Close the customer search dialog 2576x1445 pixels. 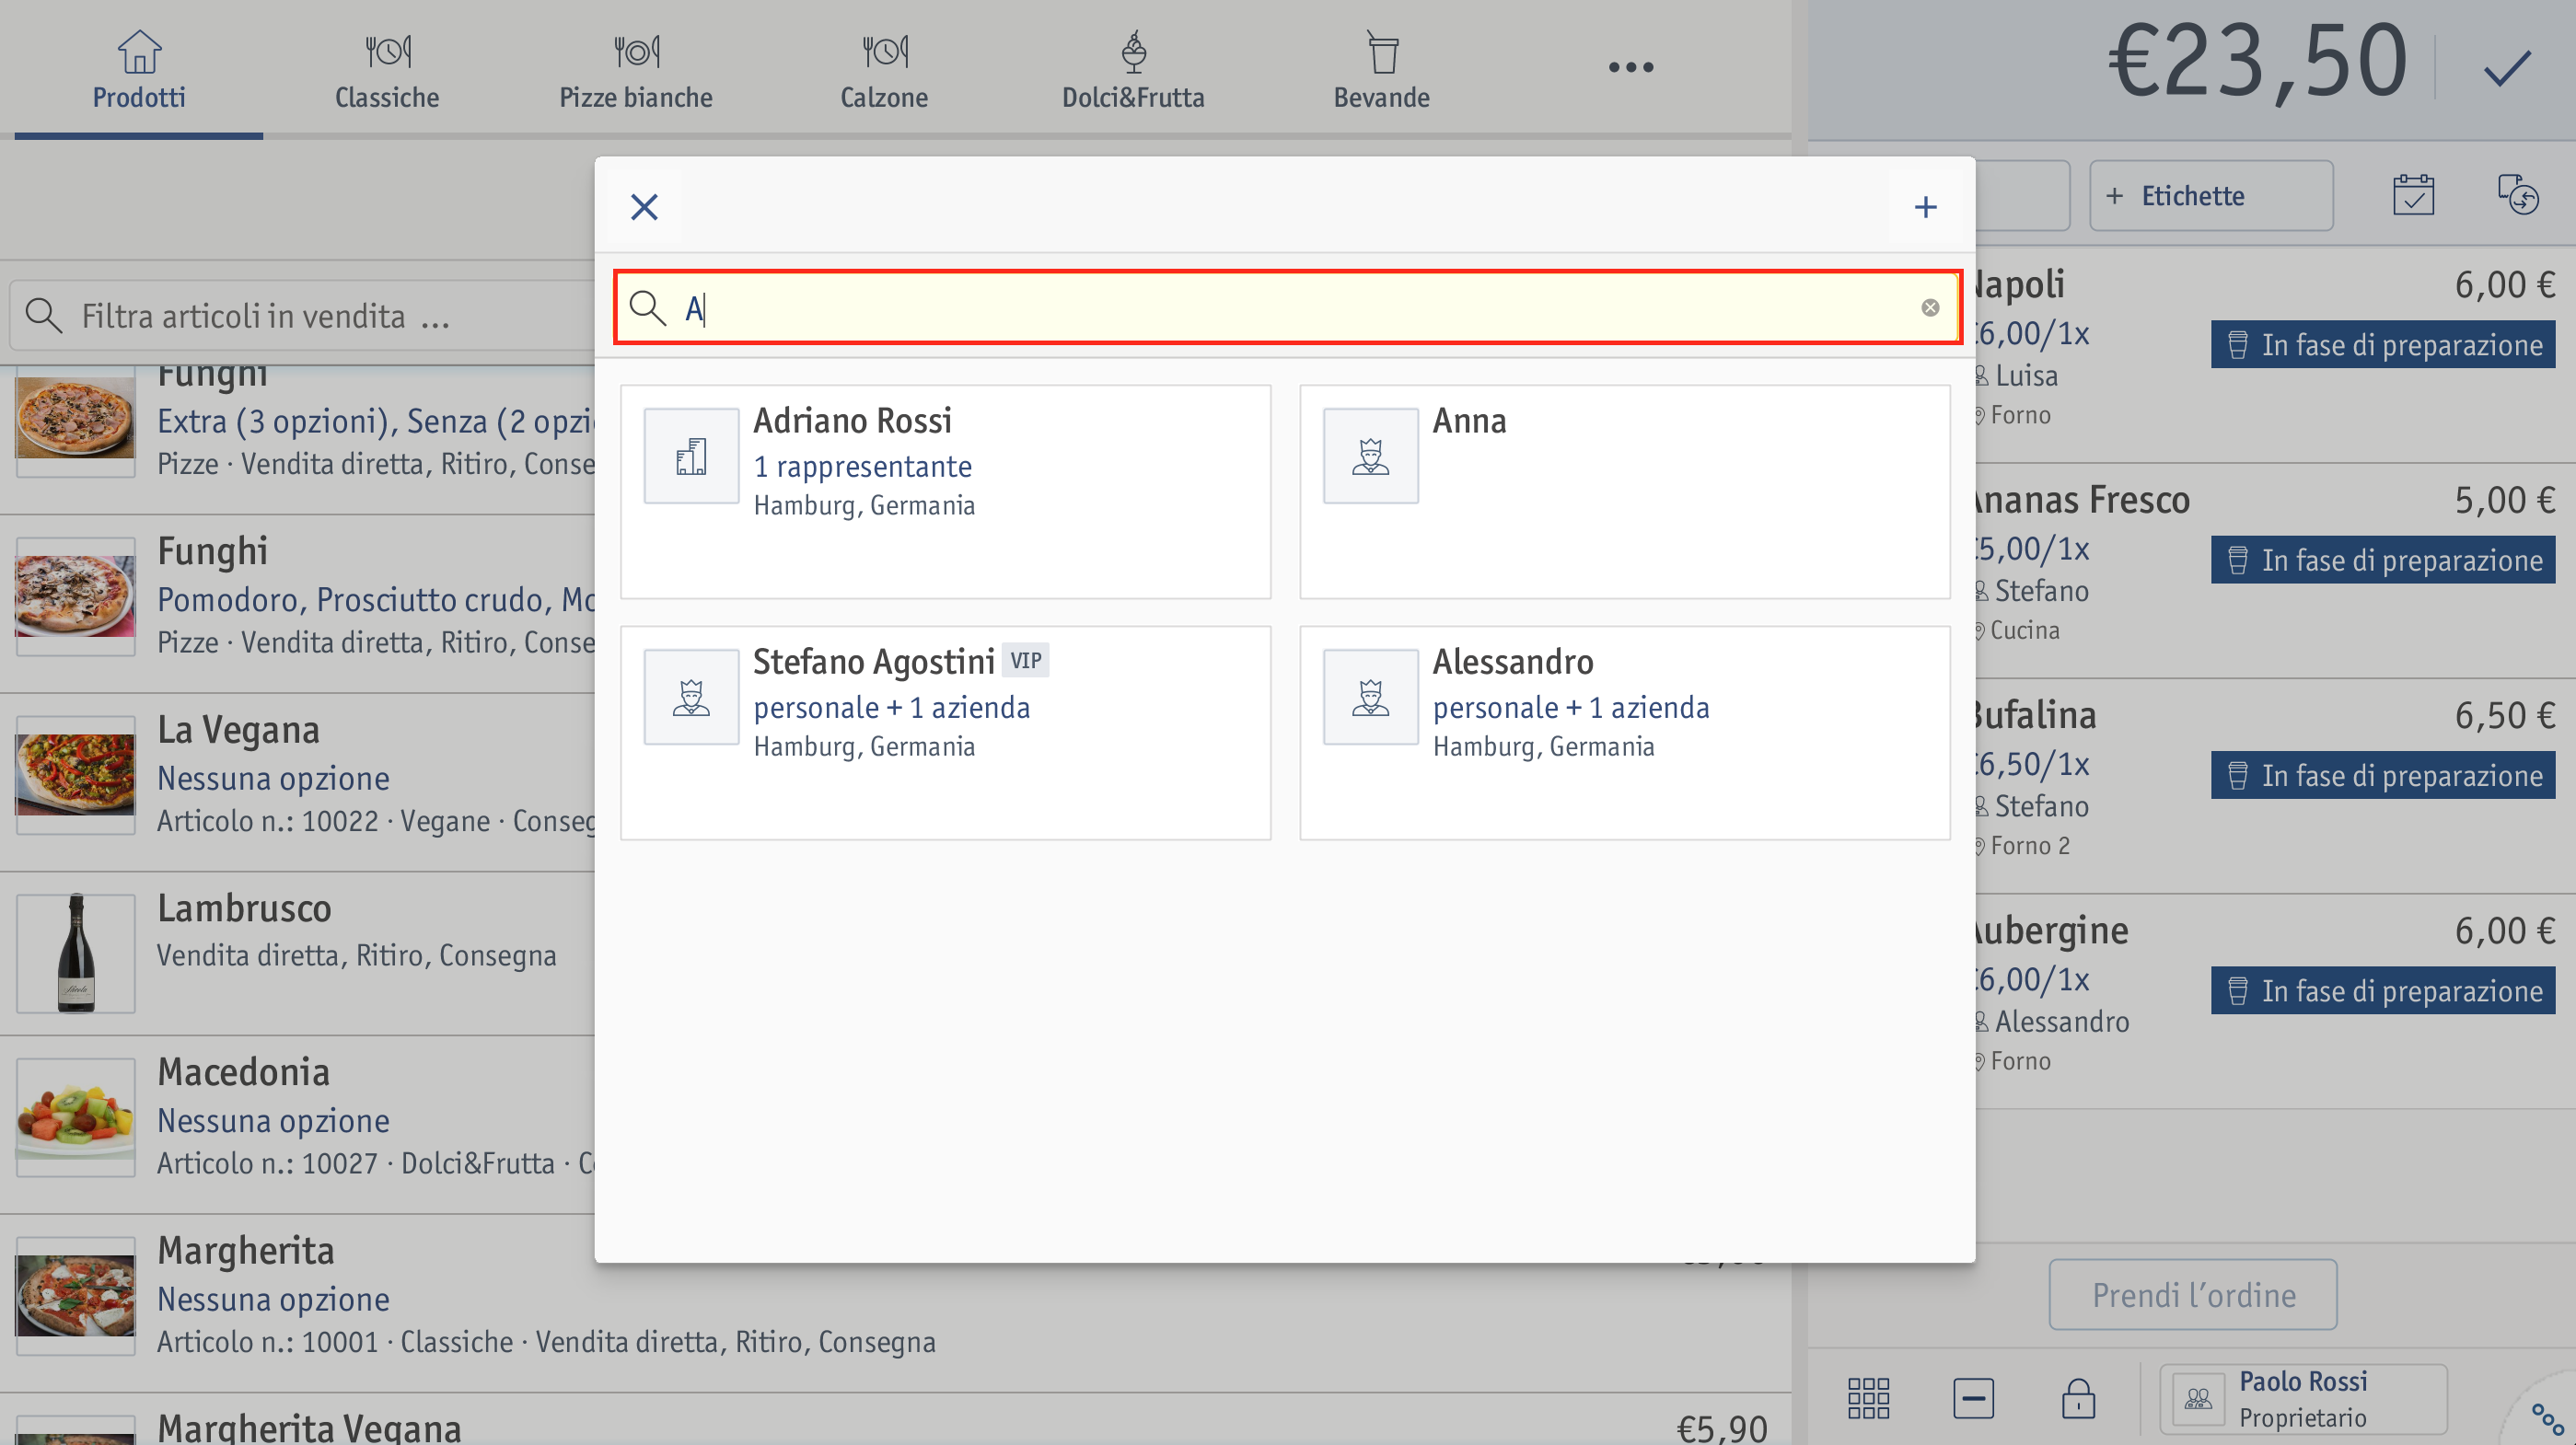644,207
